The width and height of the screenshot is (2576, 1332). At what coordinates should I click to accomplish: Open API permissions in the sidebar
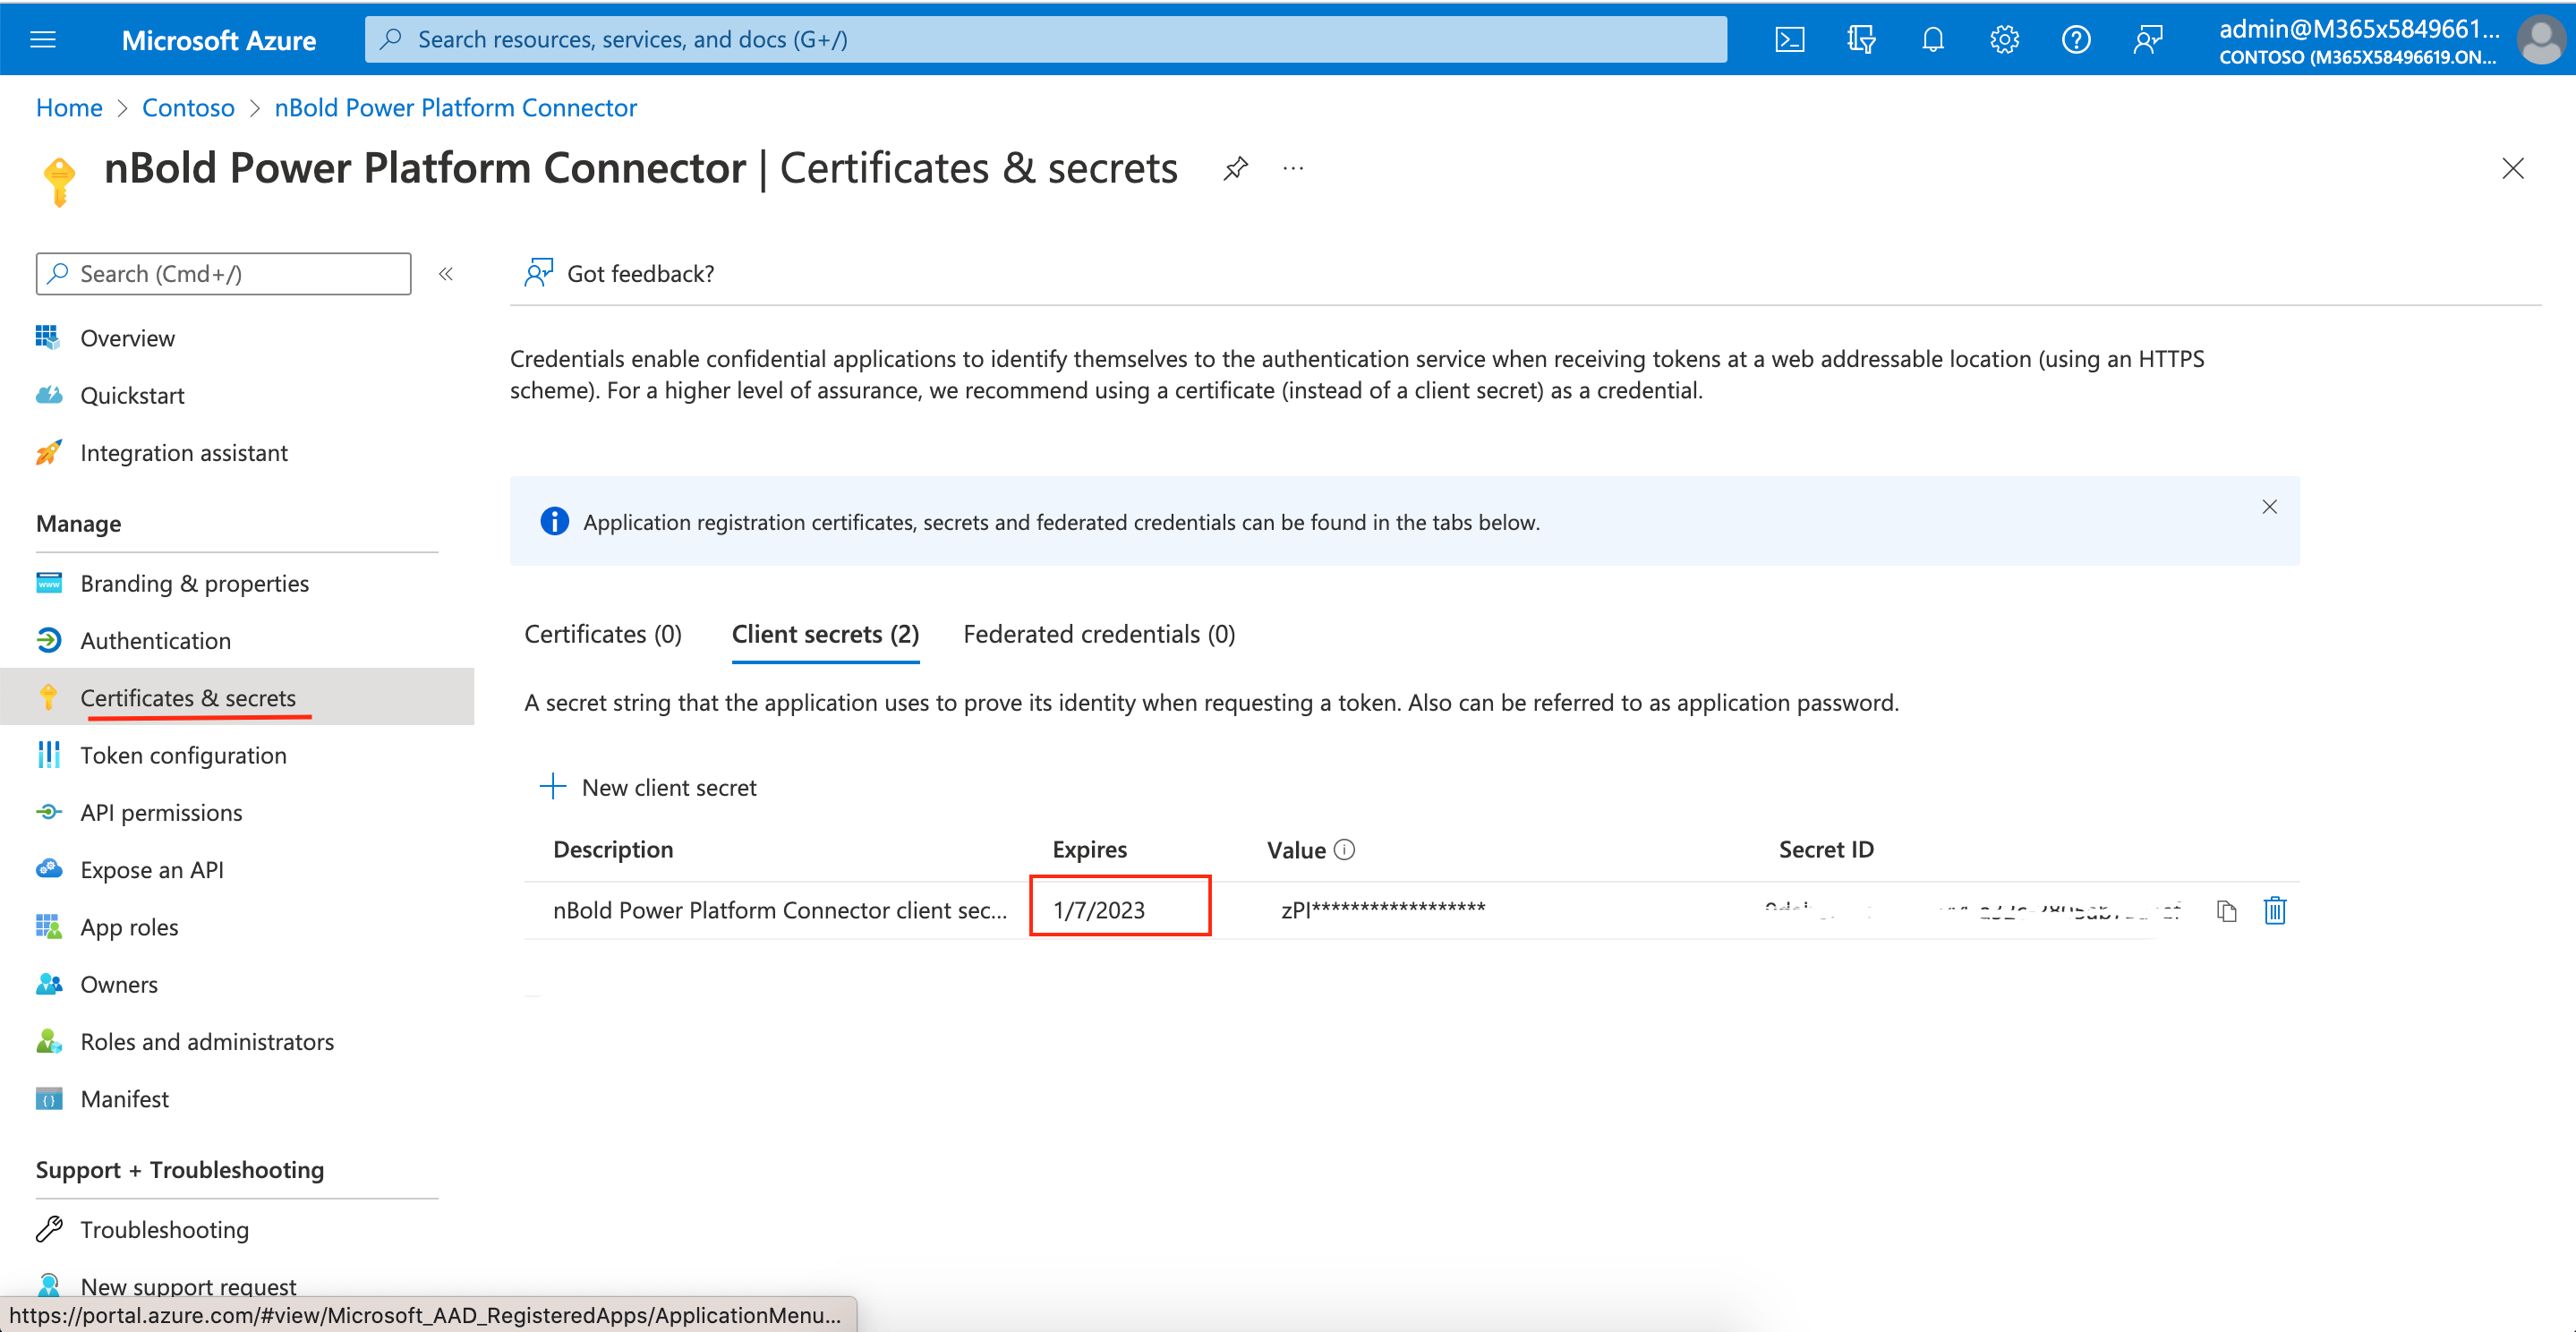(x=161, y=813)
